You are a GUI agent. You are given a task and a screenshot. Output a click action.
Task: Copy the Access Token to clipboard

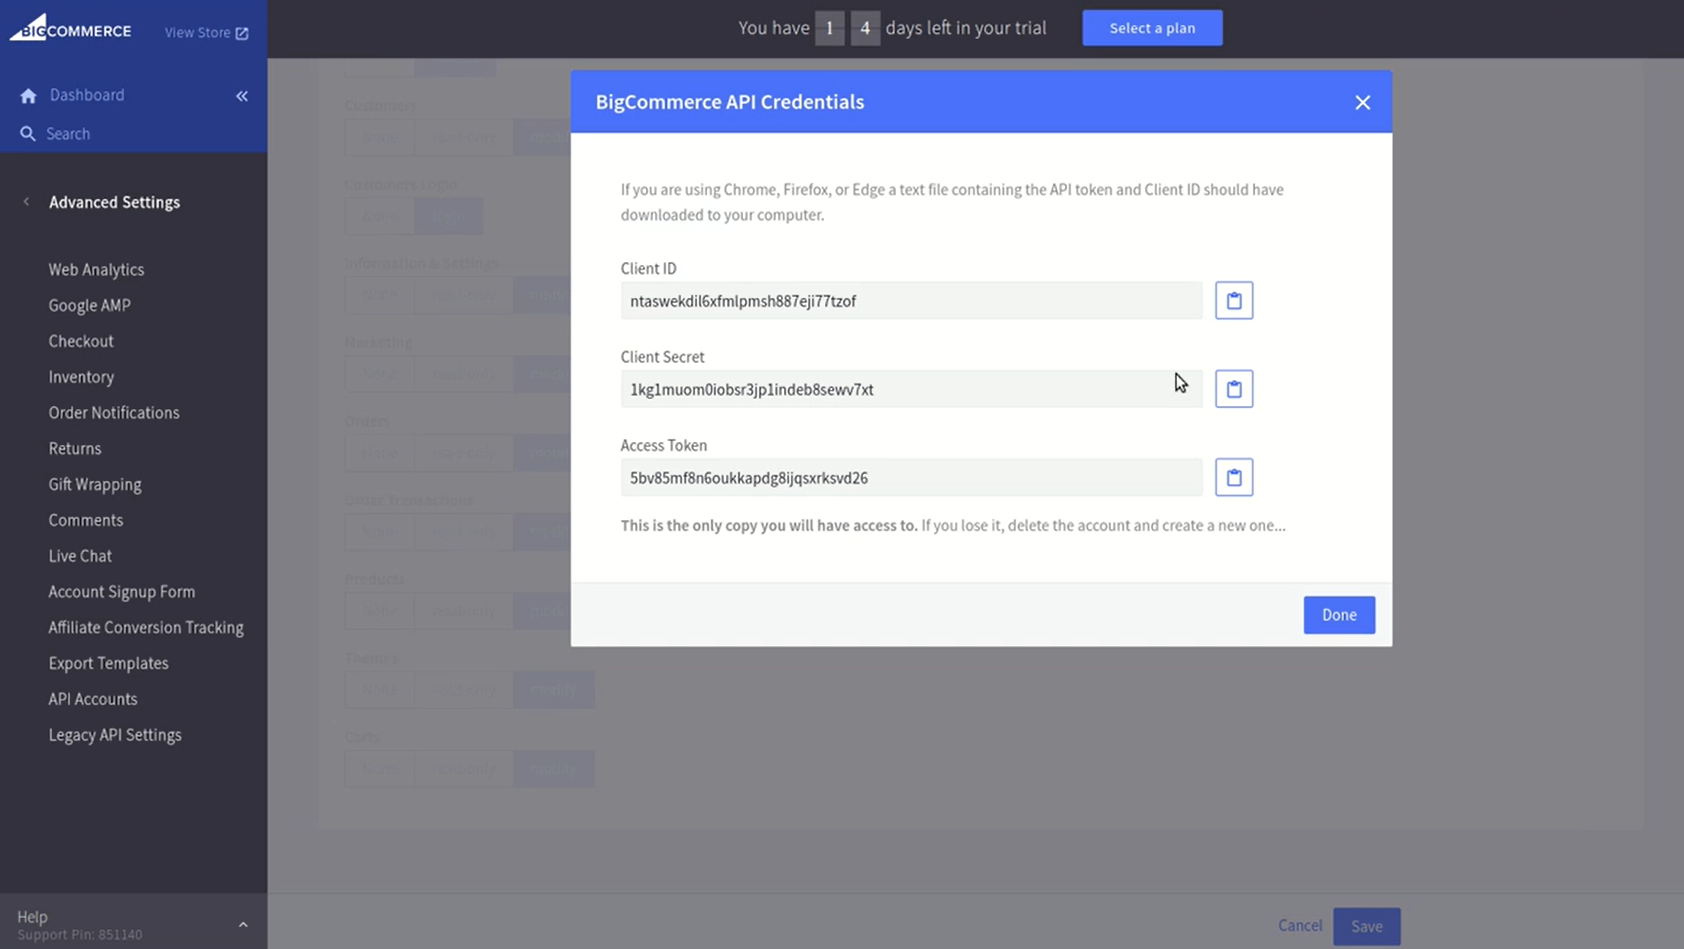pyautogui.click(x=1233, y=477)
